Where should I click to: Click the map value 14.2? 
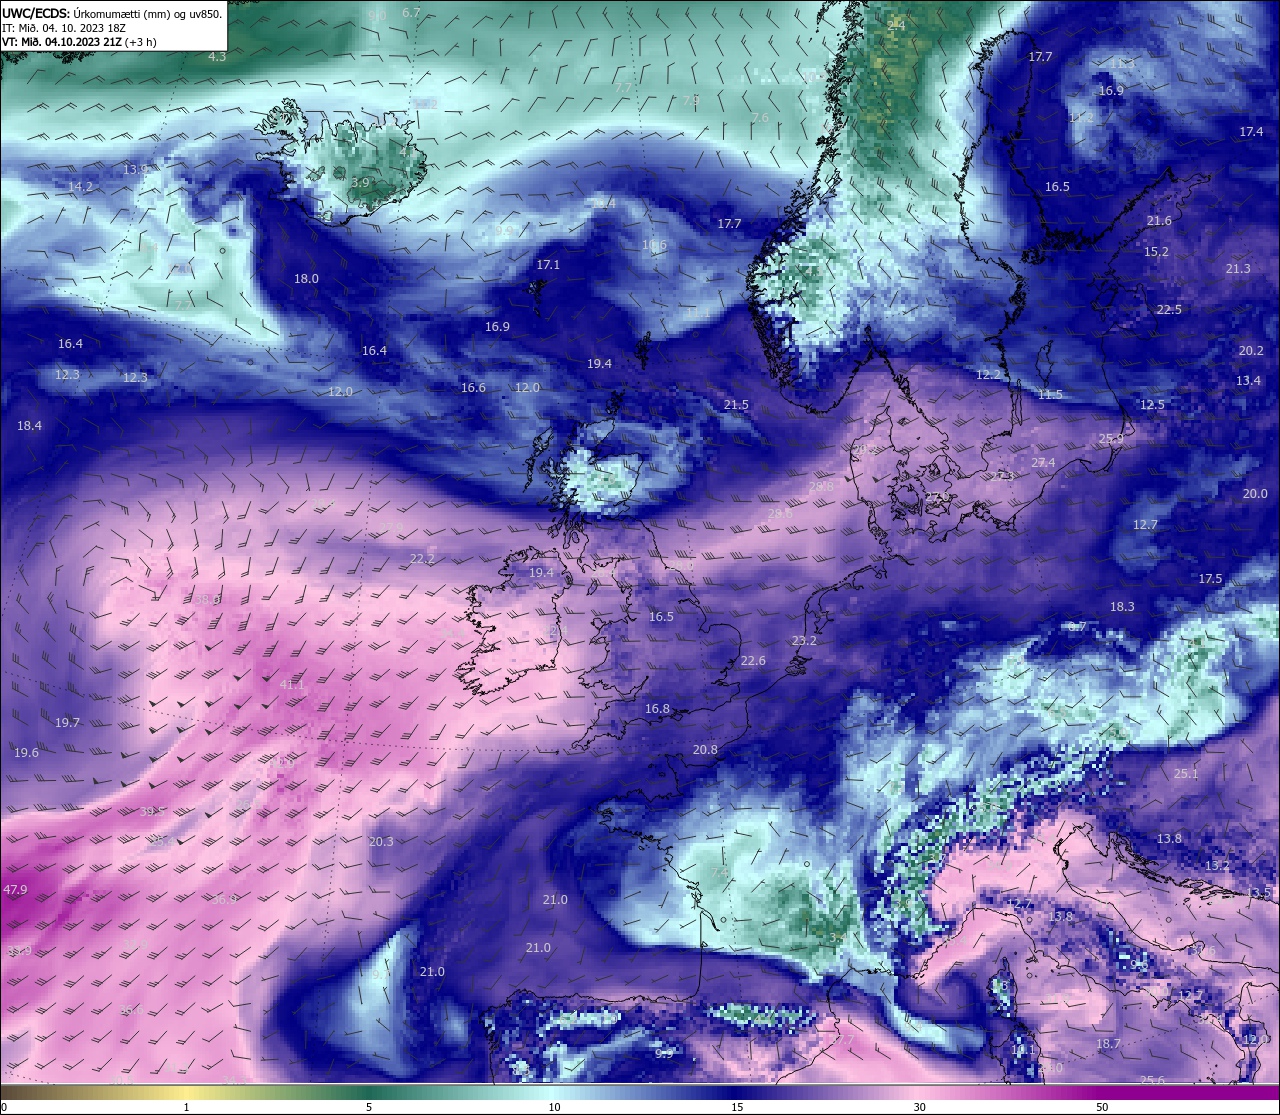click(80, 186)
